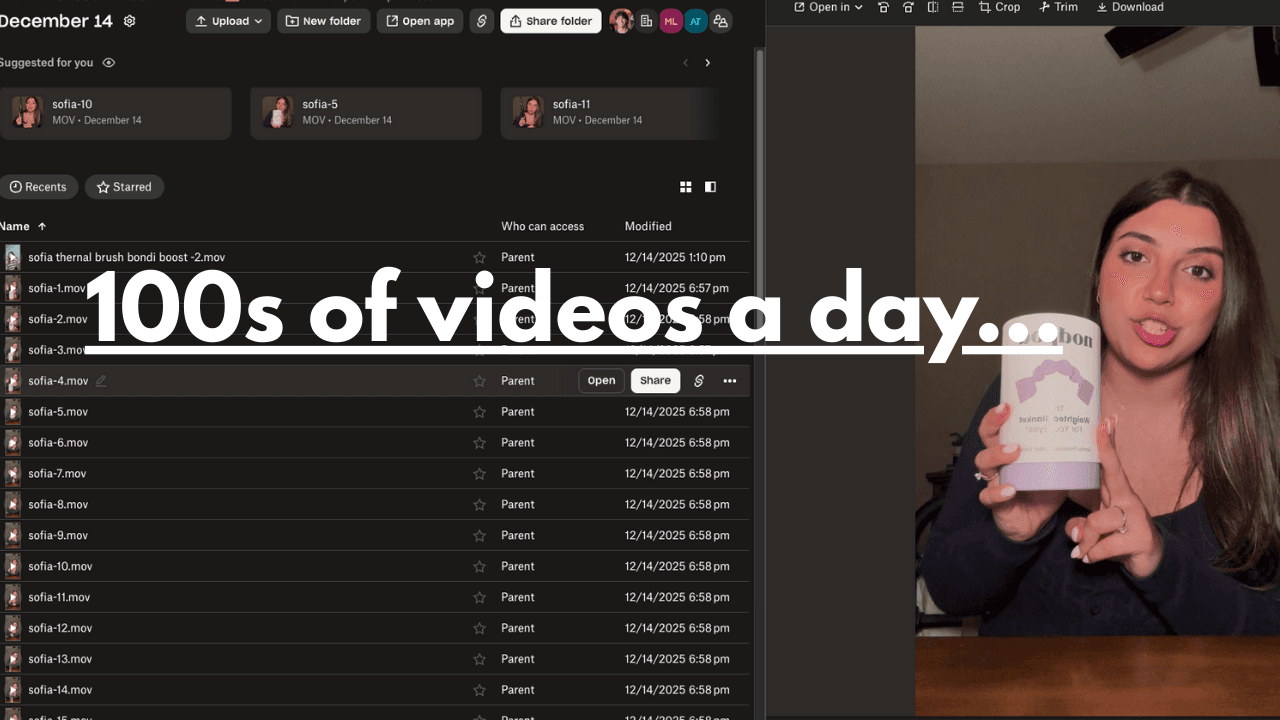The width and height of the screenshot is (1280, 720).
Task: Click the add members icon in the header
Action: point(721,21)
